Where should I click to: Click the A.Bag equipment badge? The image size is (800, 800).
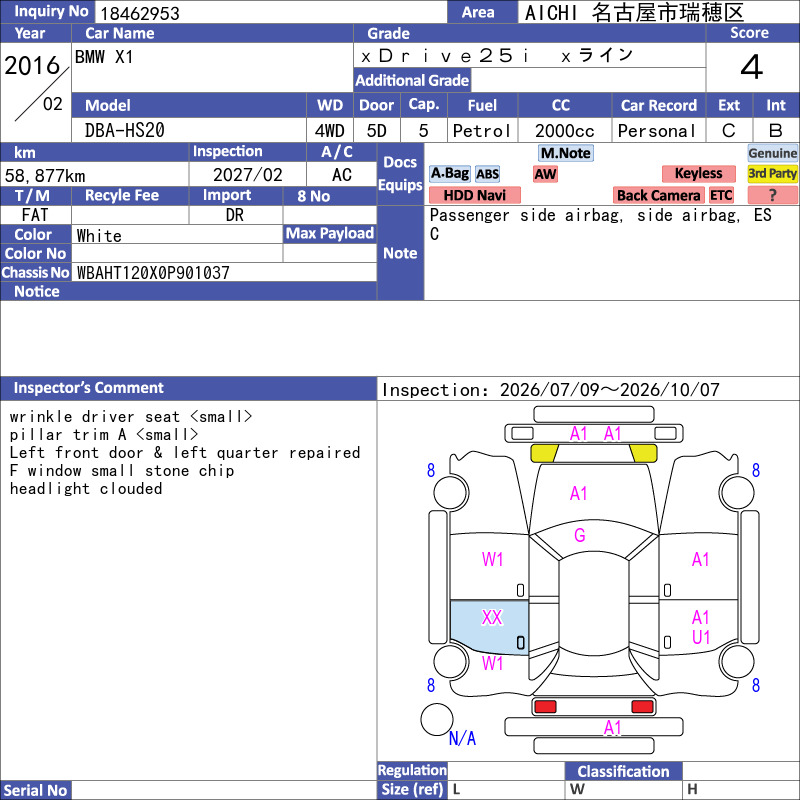coord(449,173)
